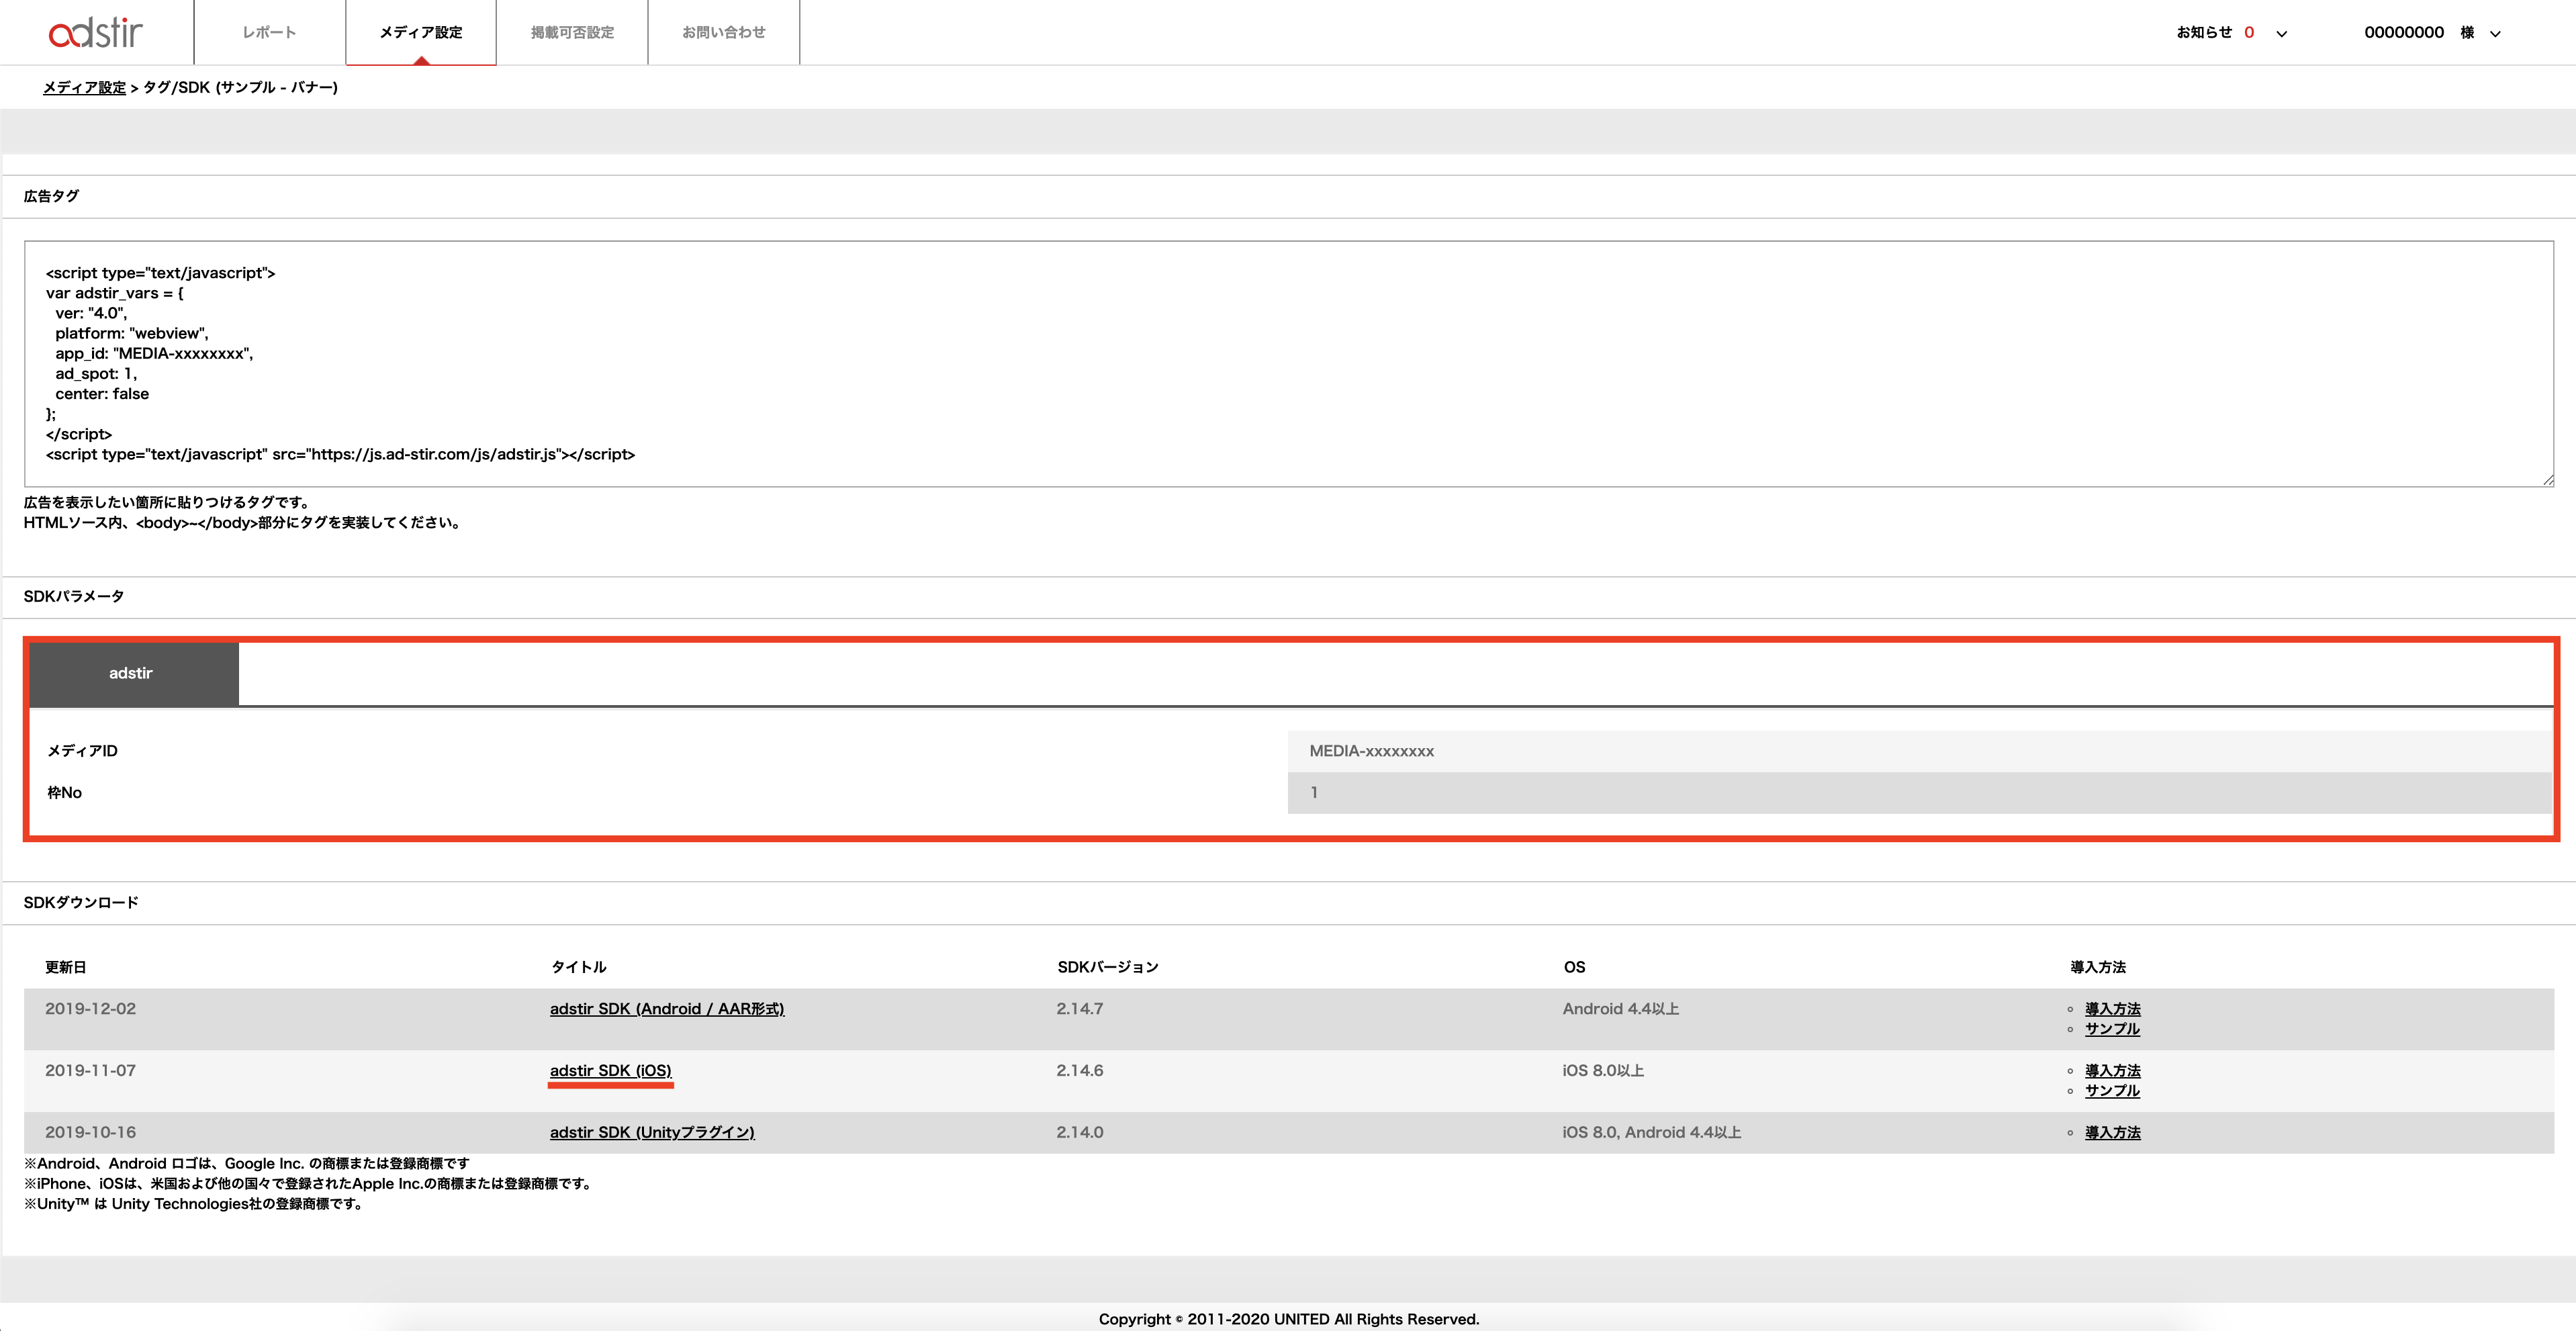Viewport: 2576px width, 1331px height.
Task: Open the 掲載可否設定 tab
Action: coord(572,32)
